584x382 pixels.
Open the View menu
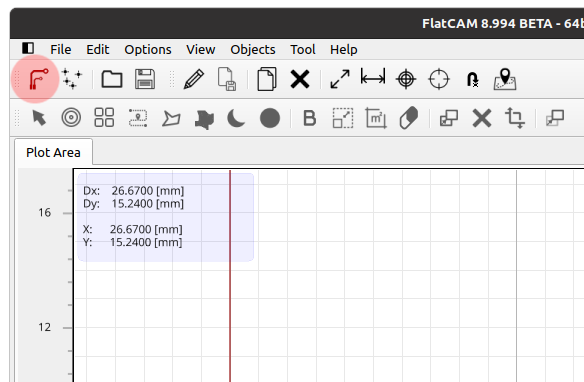pos(201,49)
